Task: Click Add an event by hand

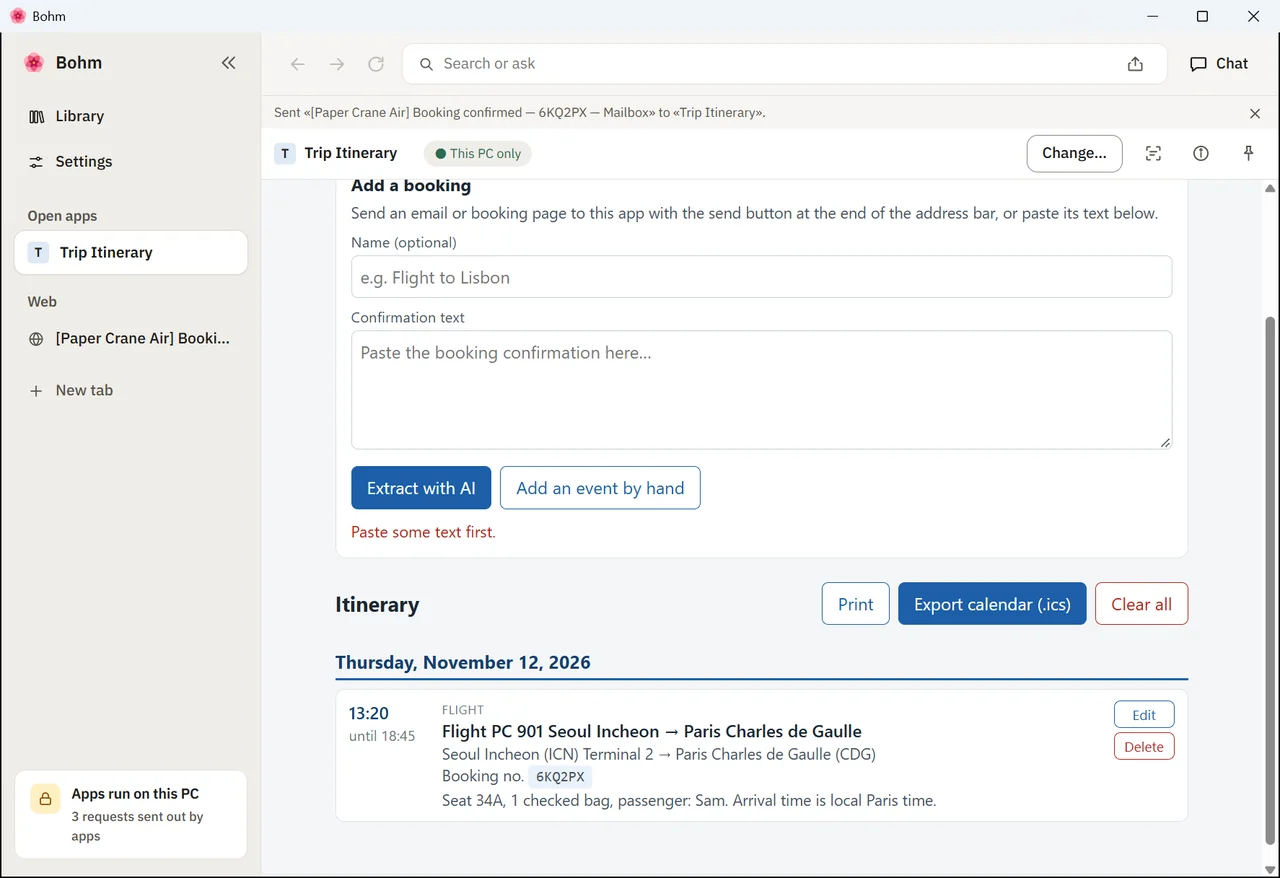Action: tap(600, 488)
